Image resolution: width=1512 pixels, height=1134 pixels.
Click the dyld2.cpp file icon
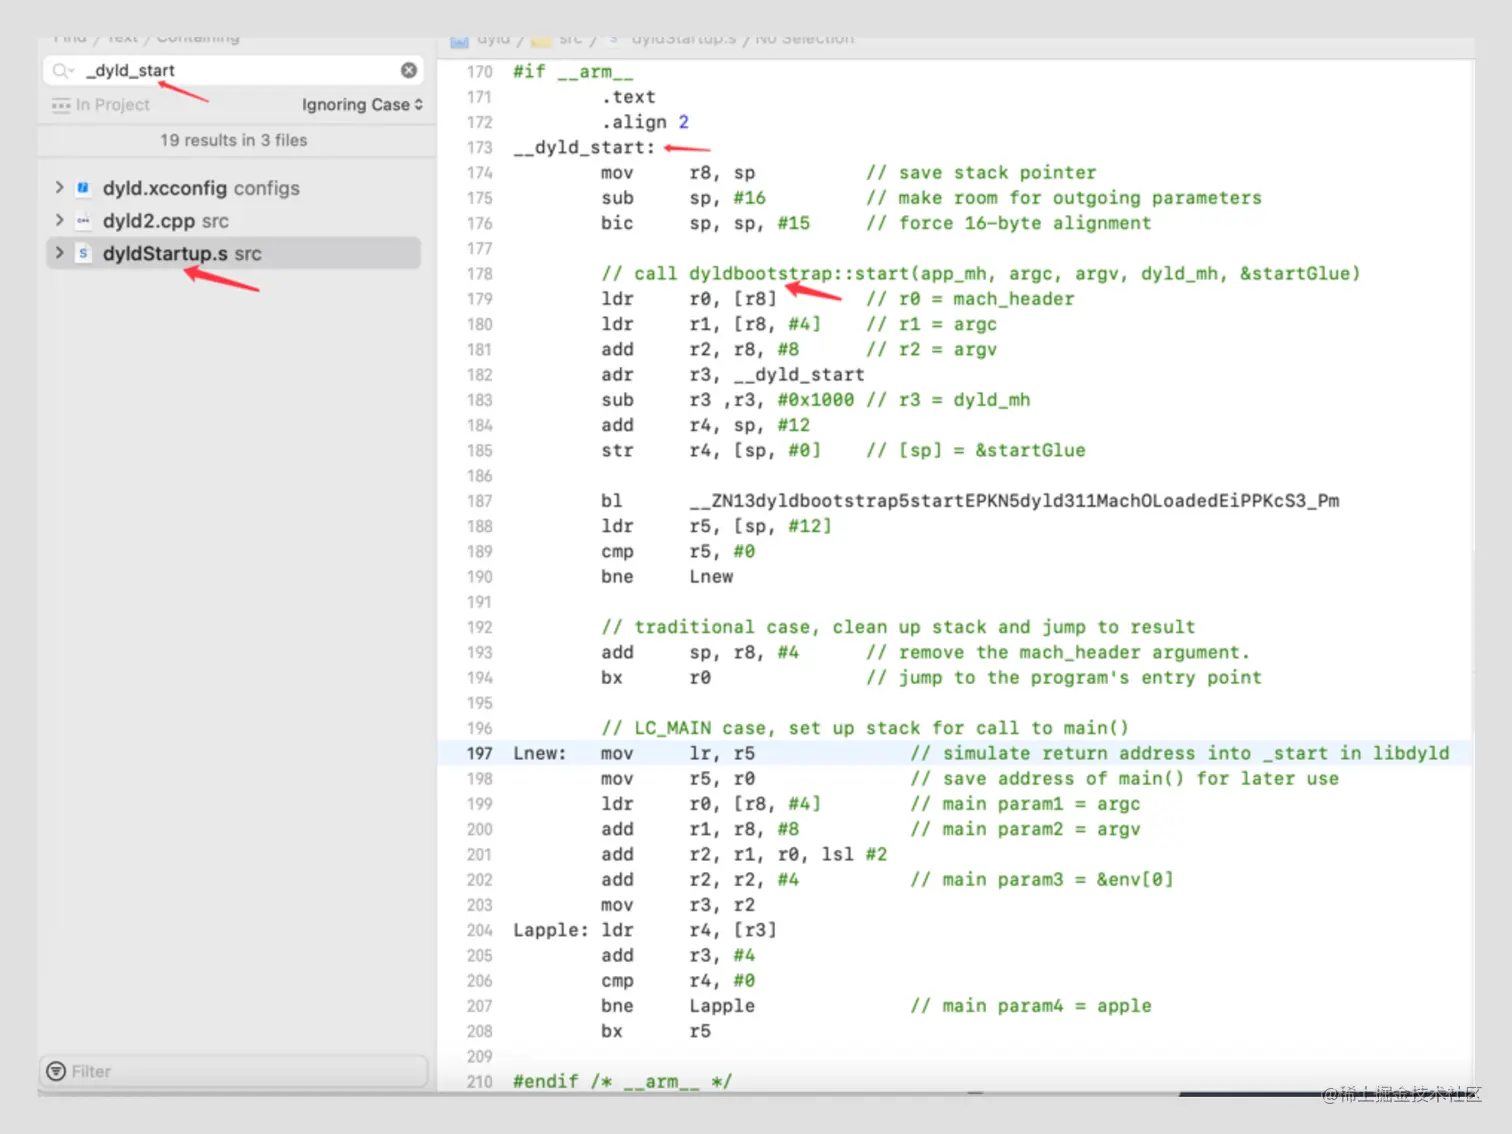point(83,221)
